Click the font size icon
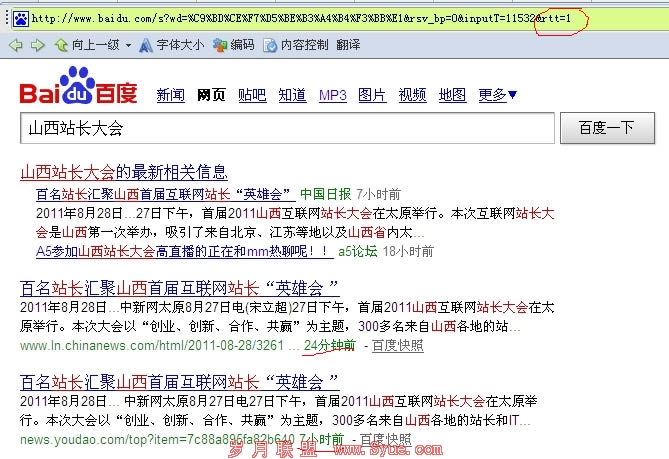 tap(147, 45)
